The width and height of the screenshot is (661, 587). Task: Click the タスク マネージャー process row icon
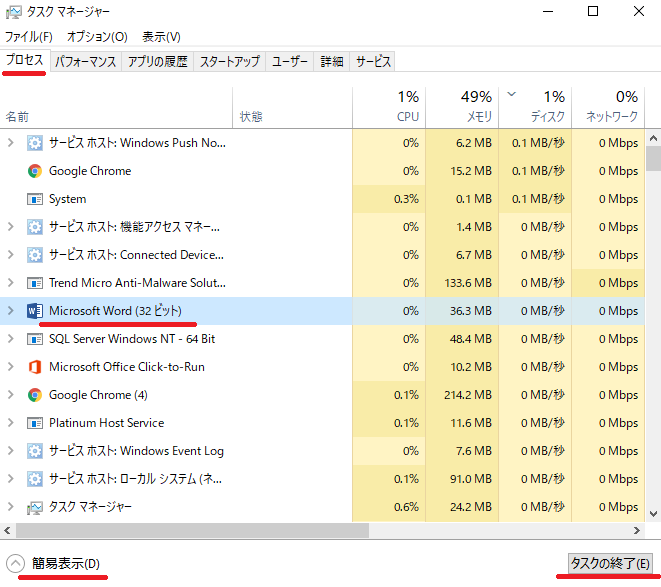point(35,508)
